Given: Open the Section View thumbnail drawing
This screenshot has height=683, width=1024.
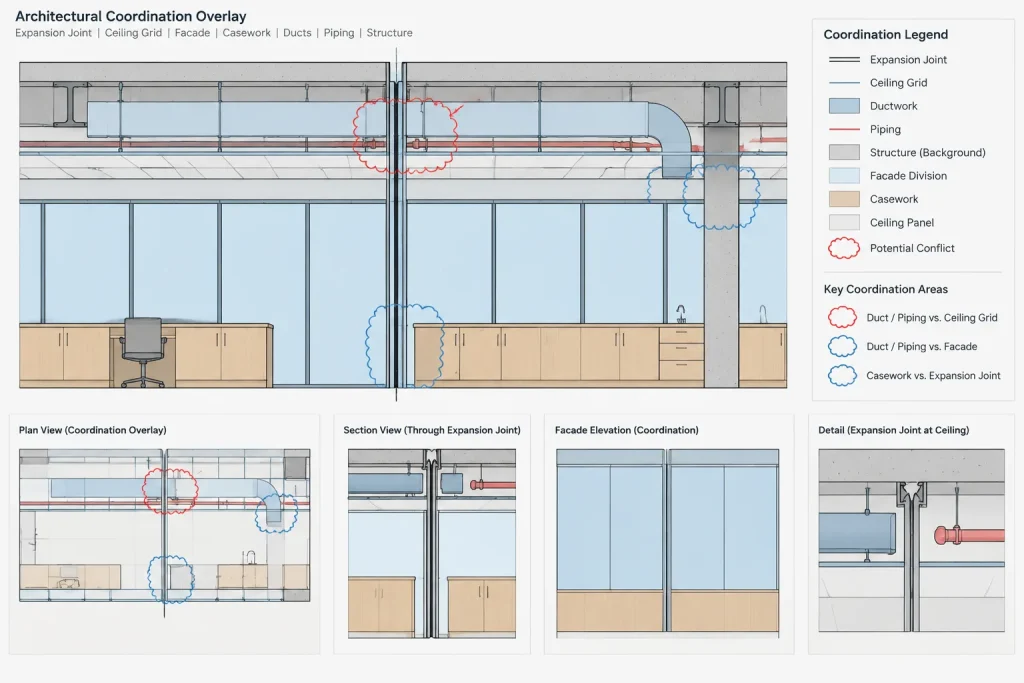Looking at the screenshot, I should (x=432, y=543).
